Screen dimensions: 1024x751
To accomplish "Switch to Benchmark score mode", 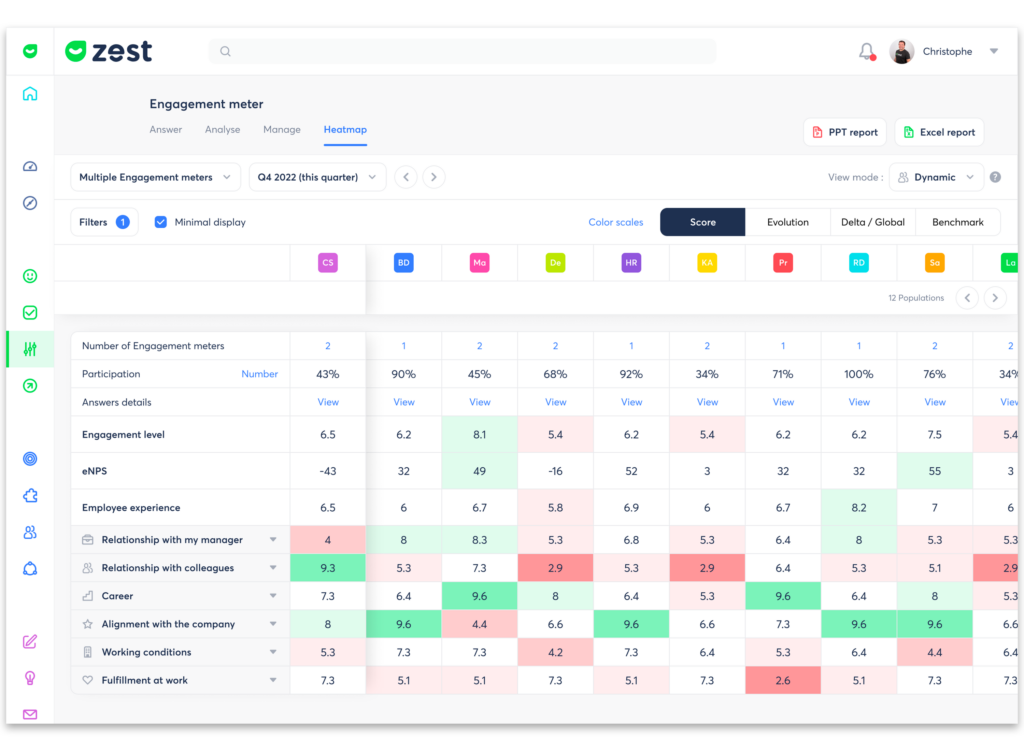I will pyautogui.click(x=957, y=222).
